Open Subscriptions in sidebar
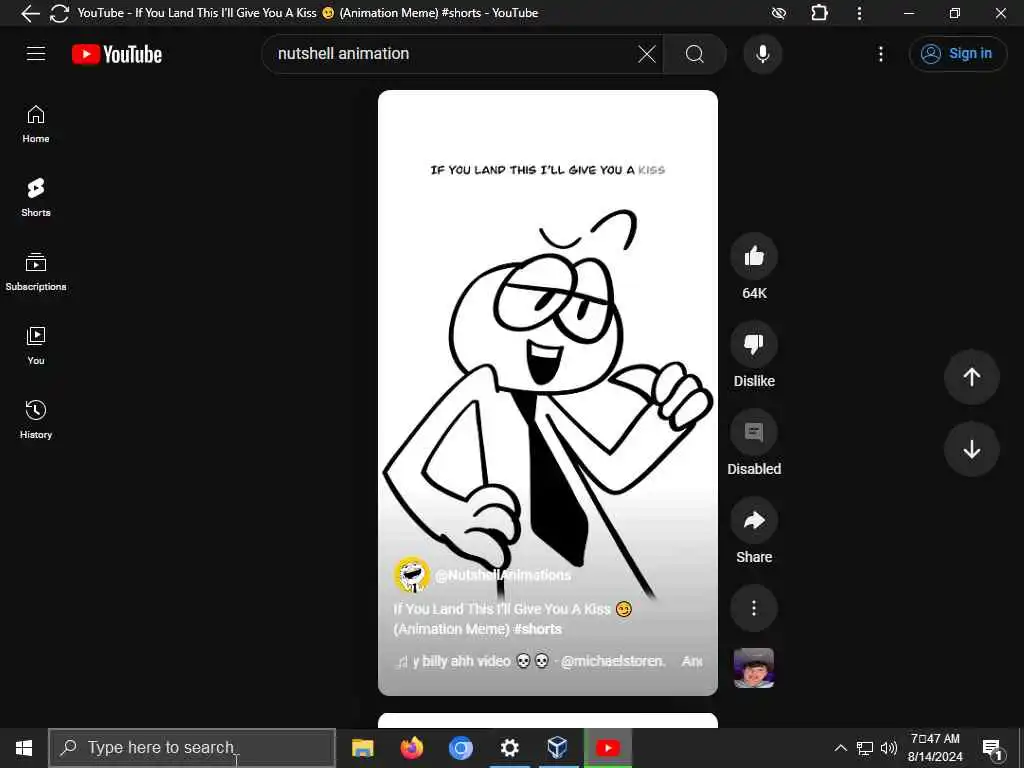Viewport: 1024px width, 768px height. point(36,272)
